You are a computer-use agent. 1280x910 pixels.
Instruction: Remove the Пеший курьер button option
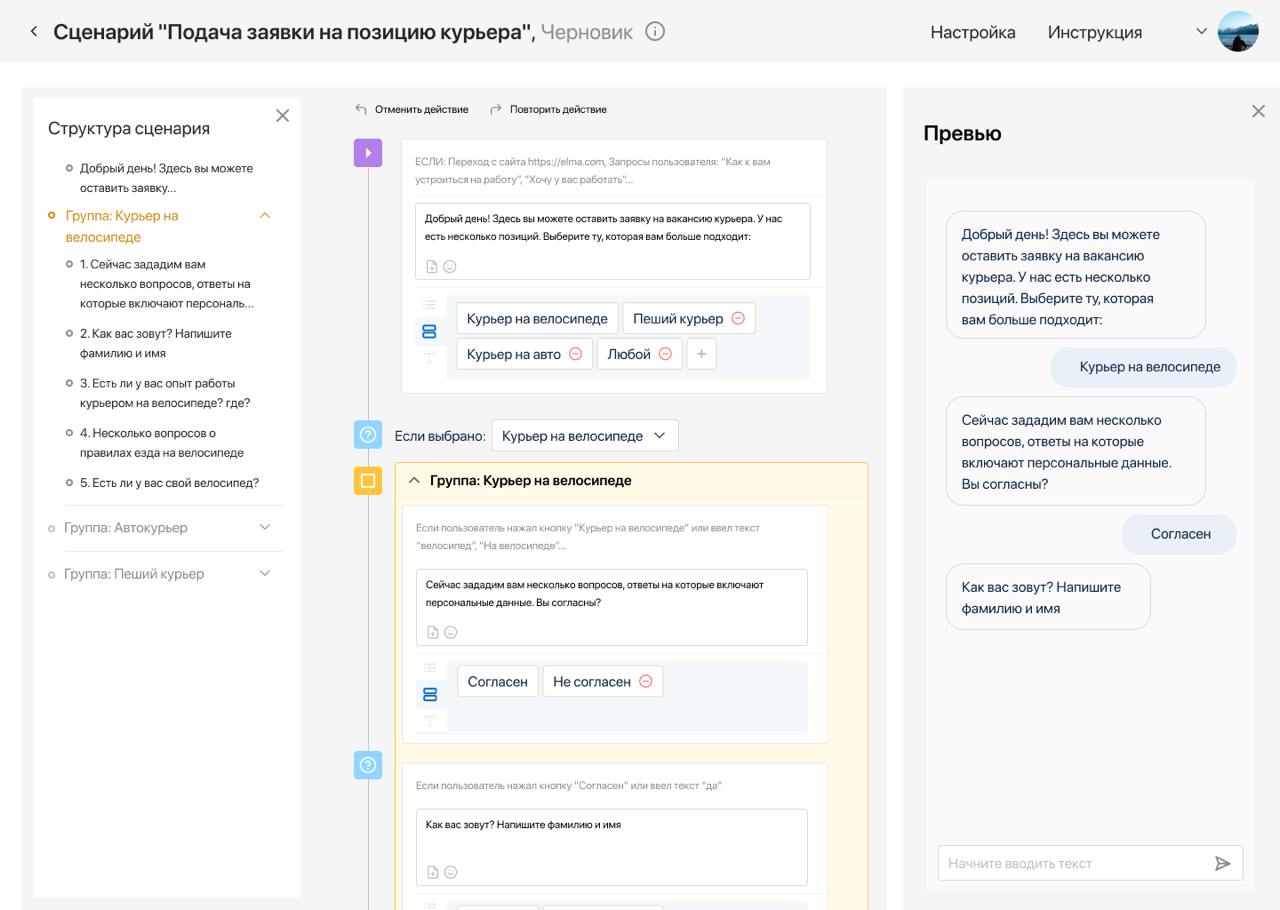tap(738, 319)
